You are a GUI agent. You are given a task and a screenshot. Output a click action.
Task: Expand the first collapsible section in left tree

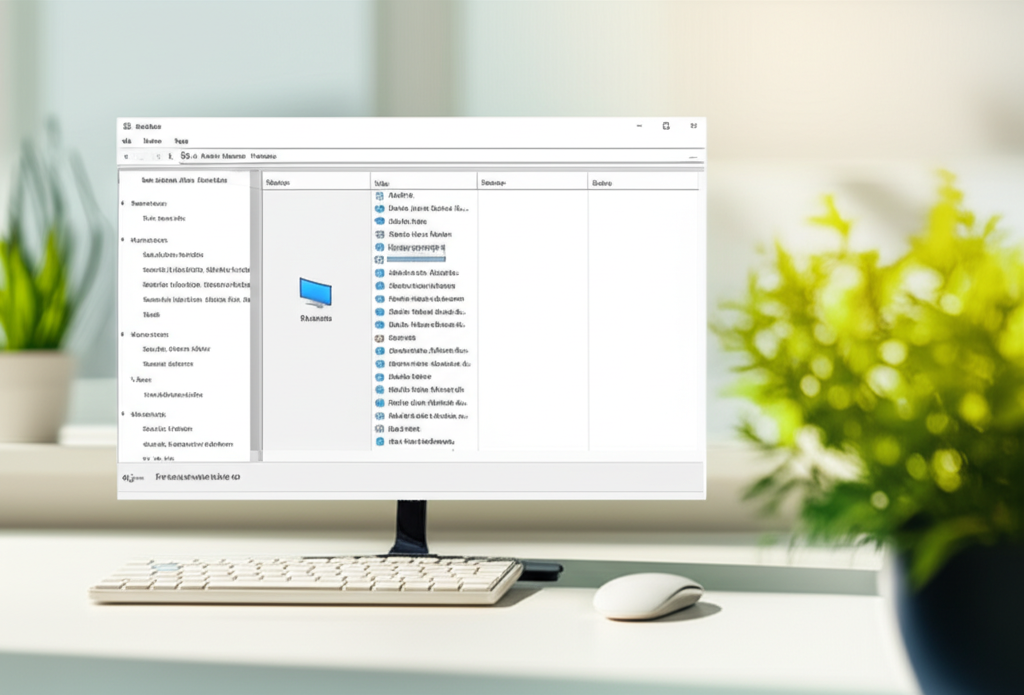123,203
